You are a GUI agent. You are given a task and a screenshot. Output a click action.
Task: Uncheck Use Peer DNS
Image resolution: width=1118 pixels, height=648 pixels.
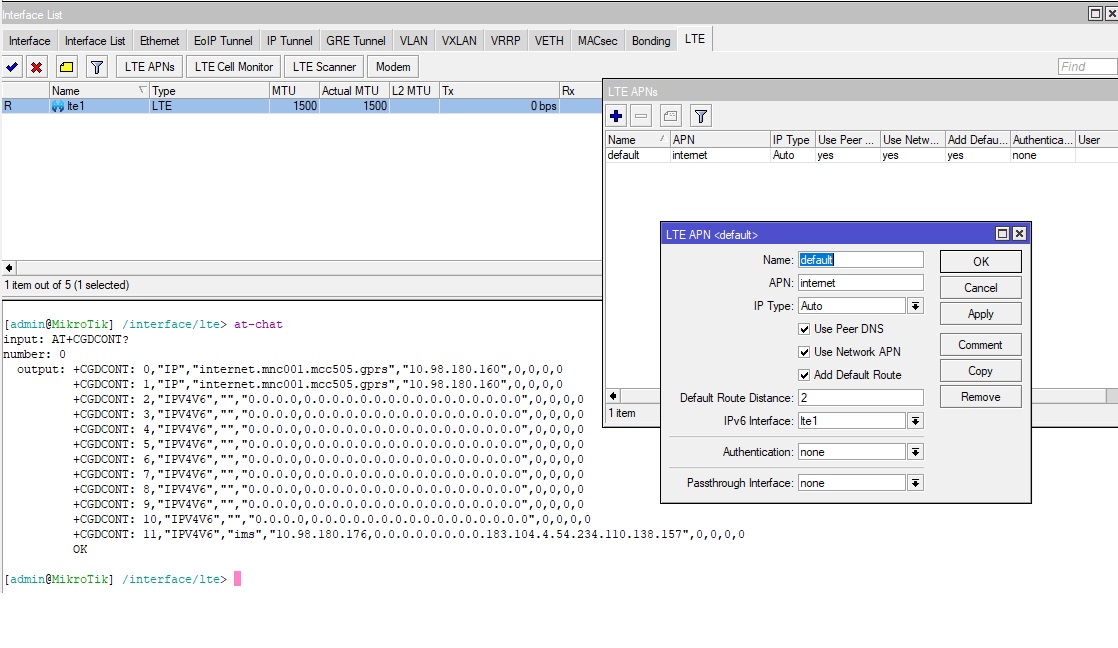(805, 328)
